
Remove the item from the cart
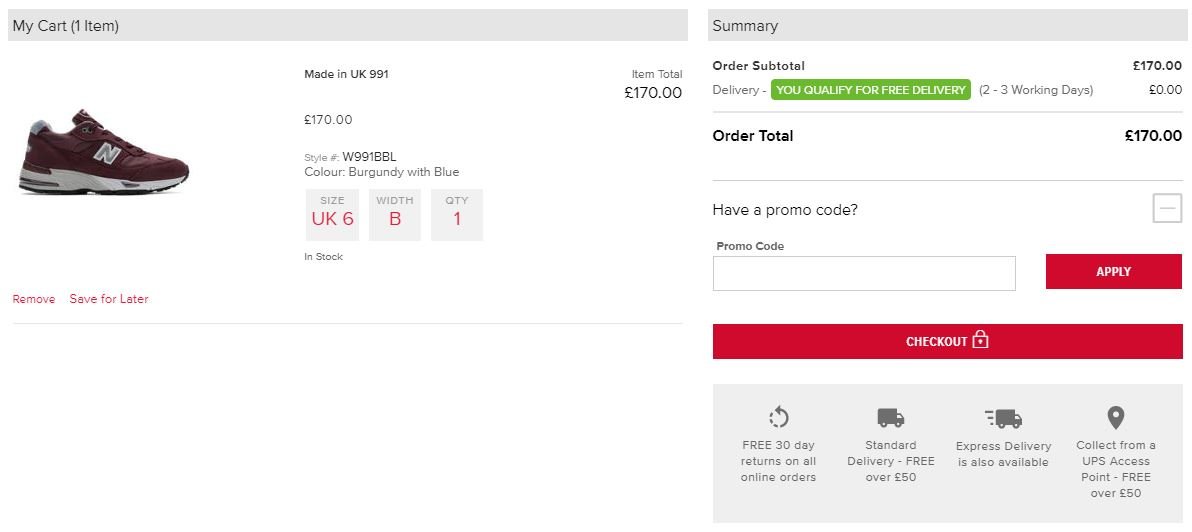34,299
